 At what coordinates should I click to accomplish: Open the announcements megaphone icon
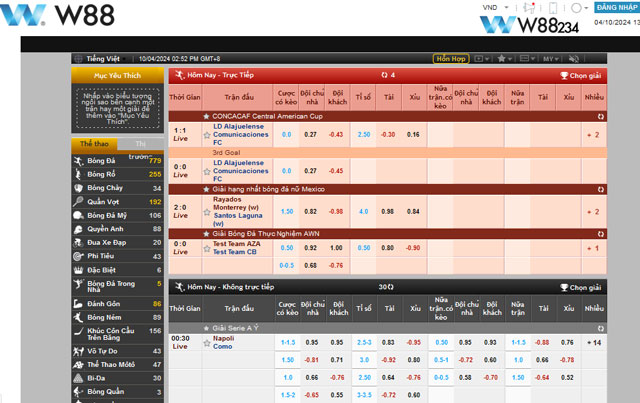pos(529,8)
